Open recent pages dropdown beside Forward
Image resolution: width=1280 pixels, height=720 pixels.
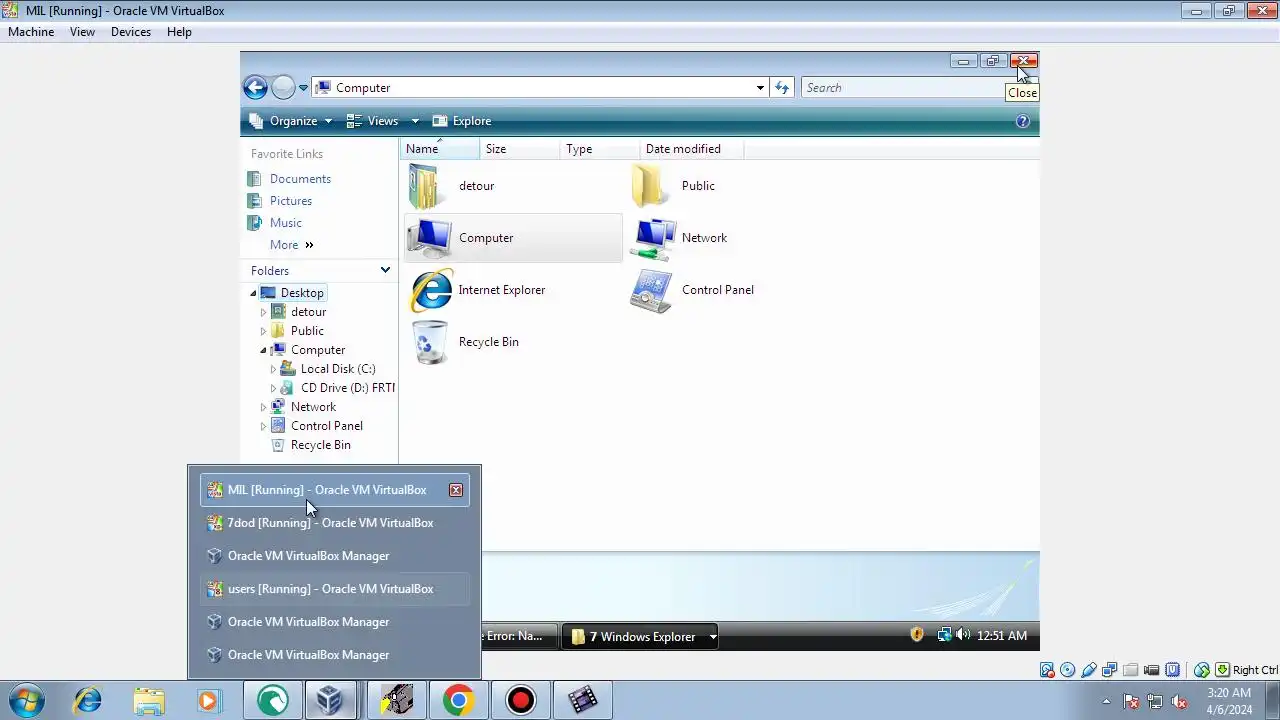coord(303,88)
